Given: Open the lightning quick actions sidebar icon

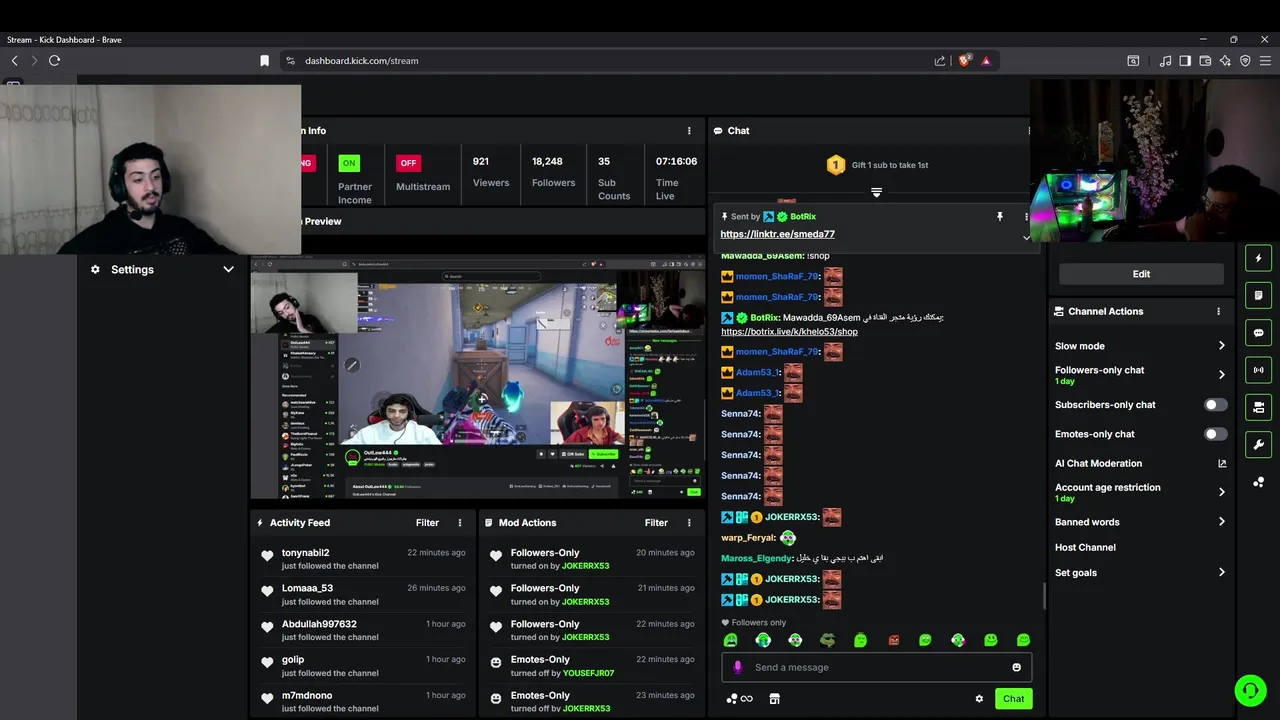Looking at the screenshot, I should (1258, 258).
